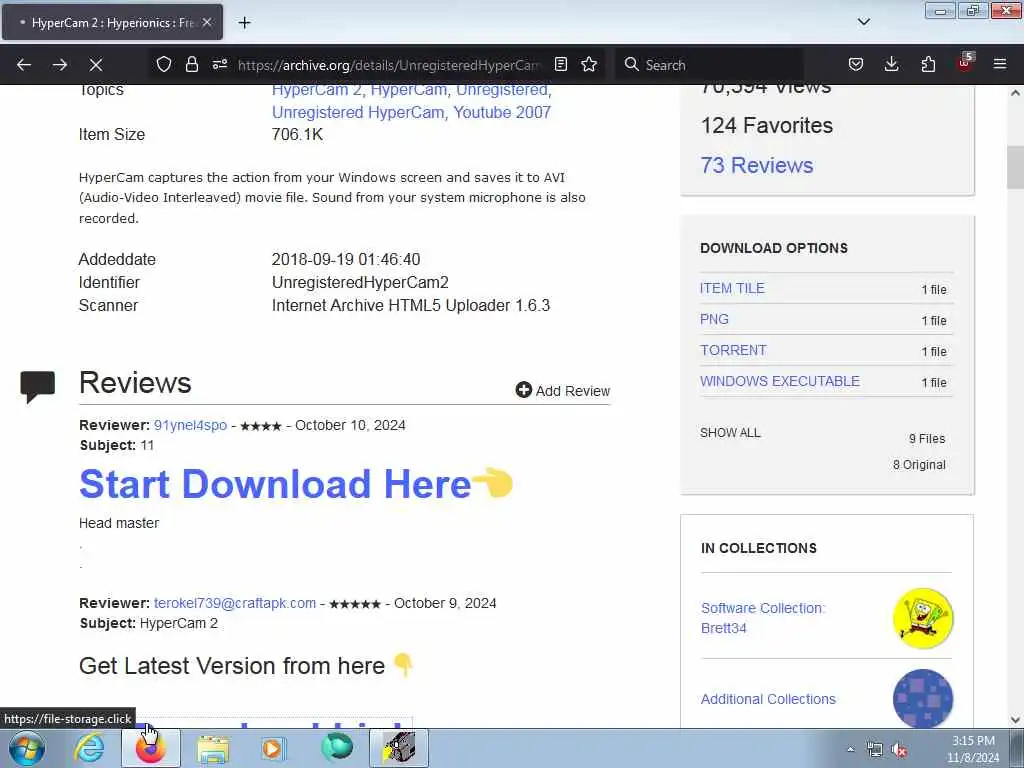Click the 8 Original count text
This screenshot has height=768, width=1024.
919,465
